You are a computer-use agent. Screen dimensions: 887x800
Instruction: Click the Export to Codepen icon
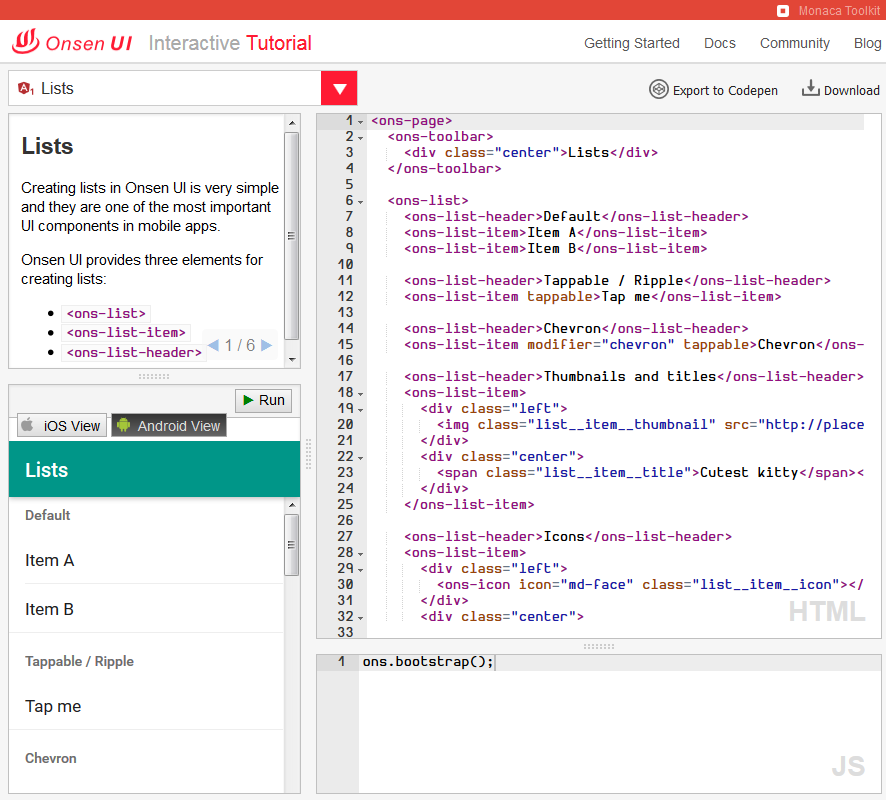pos(658,89)
